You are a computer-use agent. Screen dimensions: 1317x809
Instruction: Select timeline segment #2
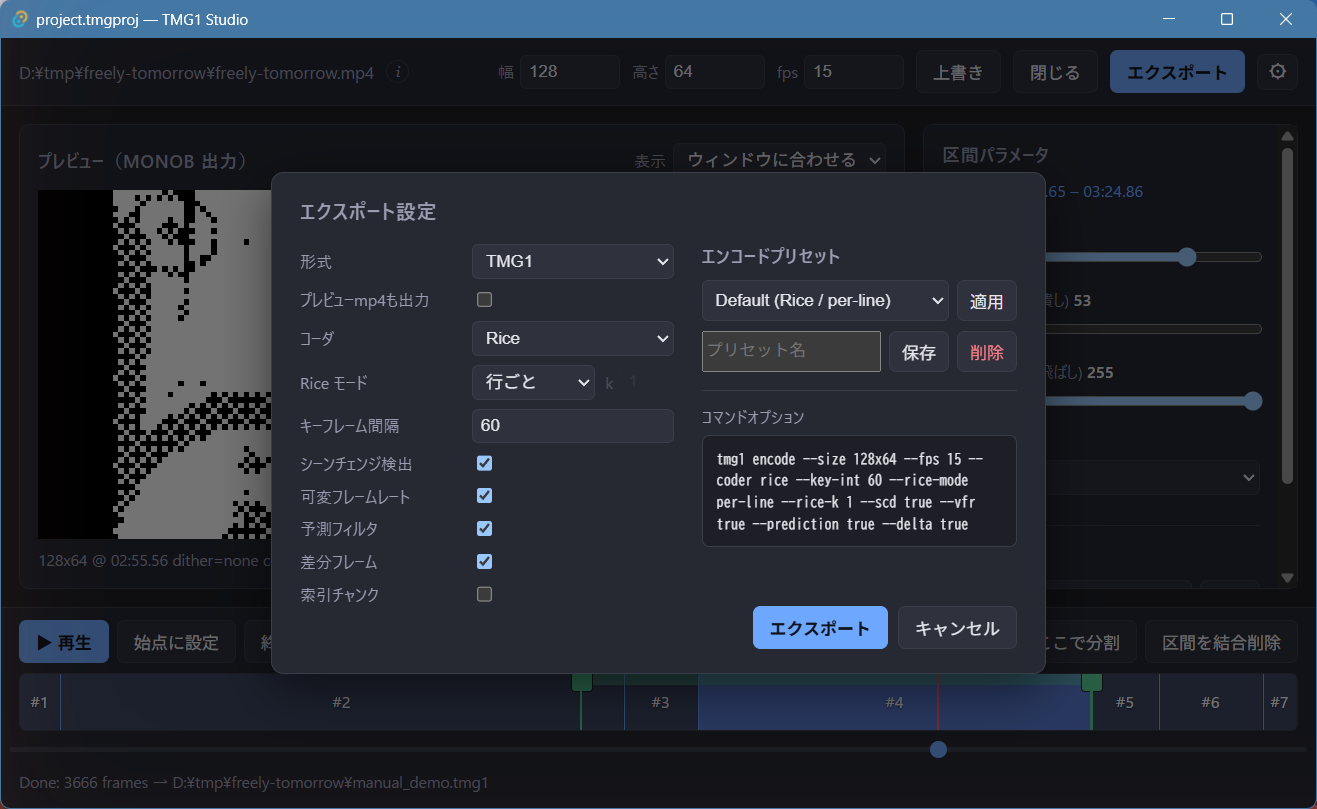(x=341, y=702)
